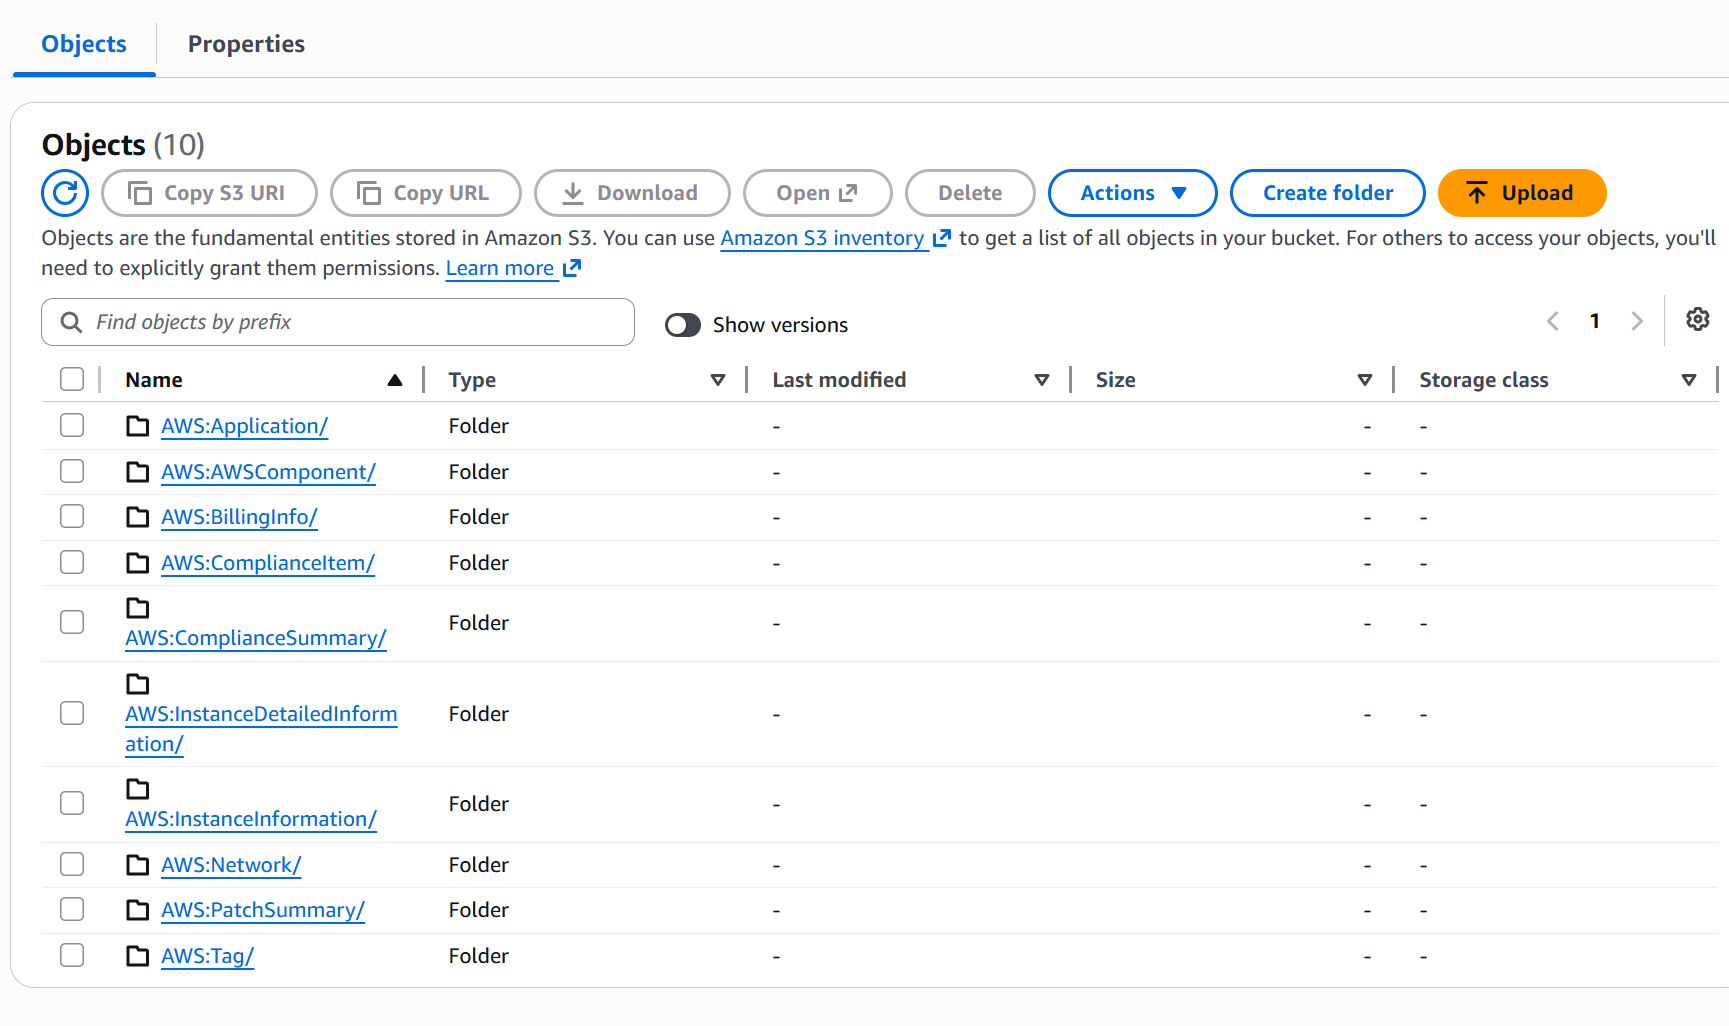Click the Download button
This screenshot has height=1026, width=1729.
pos(632,193)
